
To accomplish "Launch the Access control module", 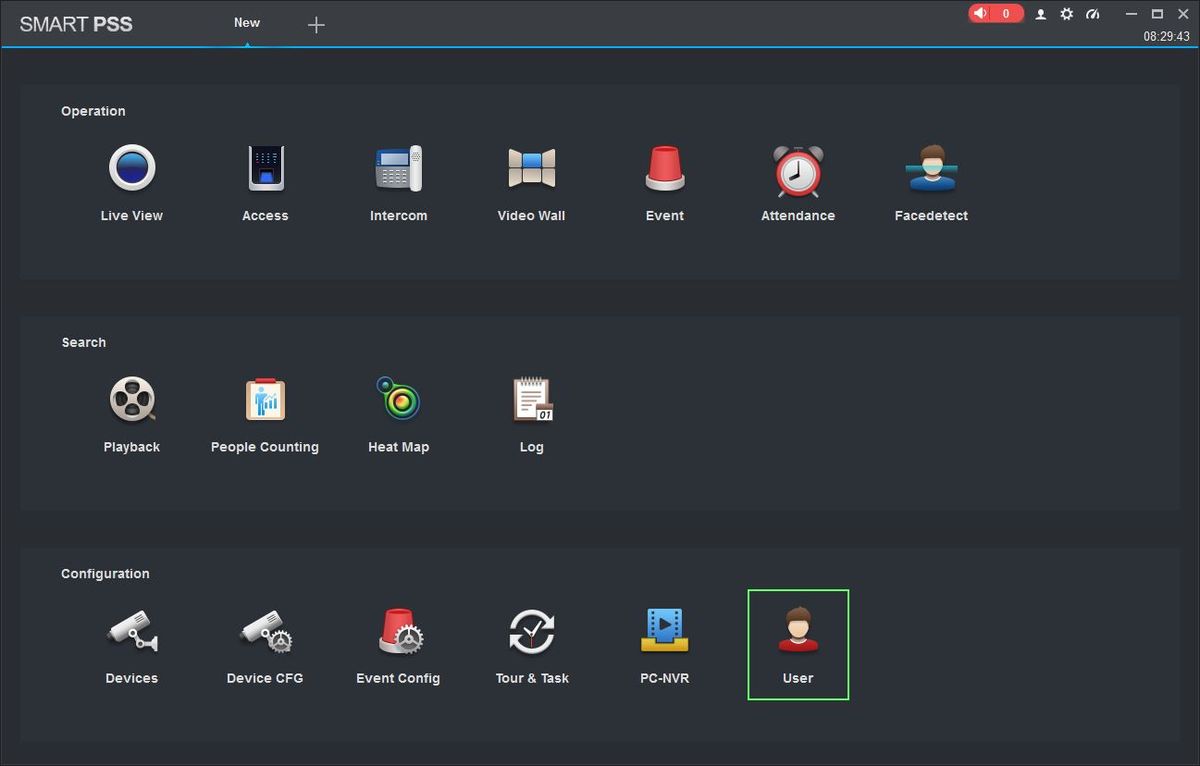I will [x=265, y=169].
